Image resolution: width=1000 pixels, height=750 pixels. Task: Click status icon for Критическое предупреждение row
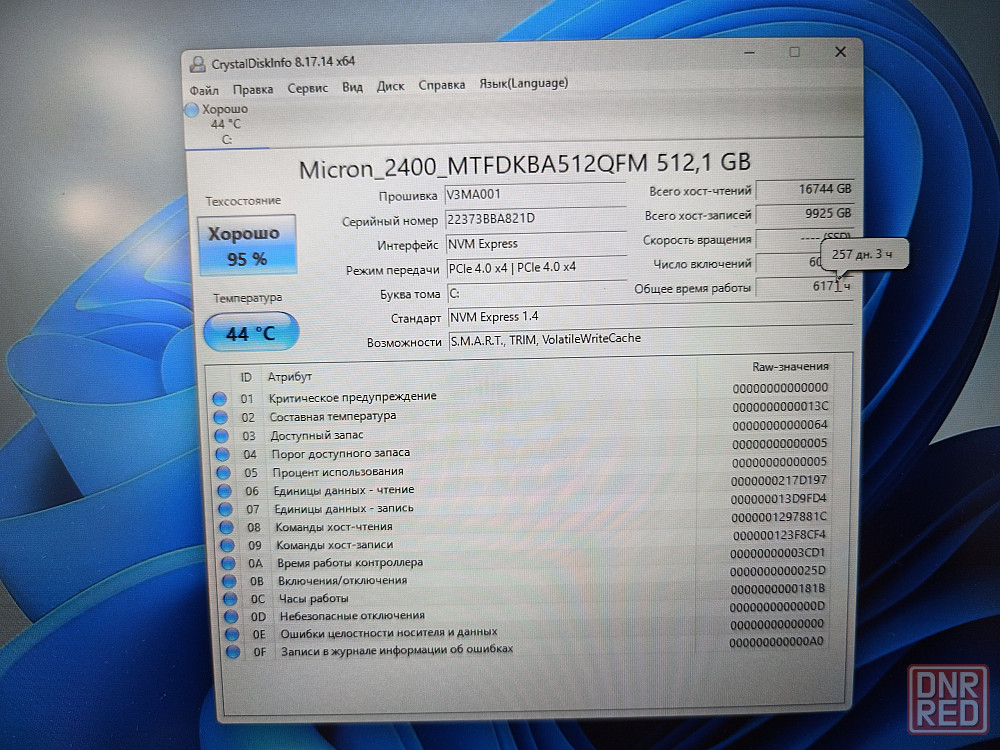tap(219, 399)
